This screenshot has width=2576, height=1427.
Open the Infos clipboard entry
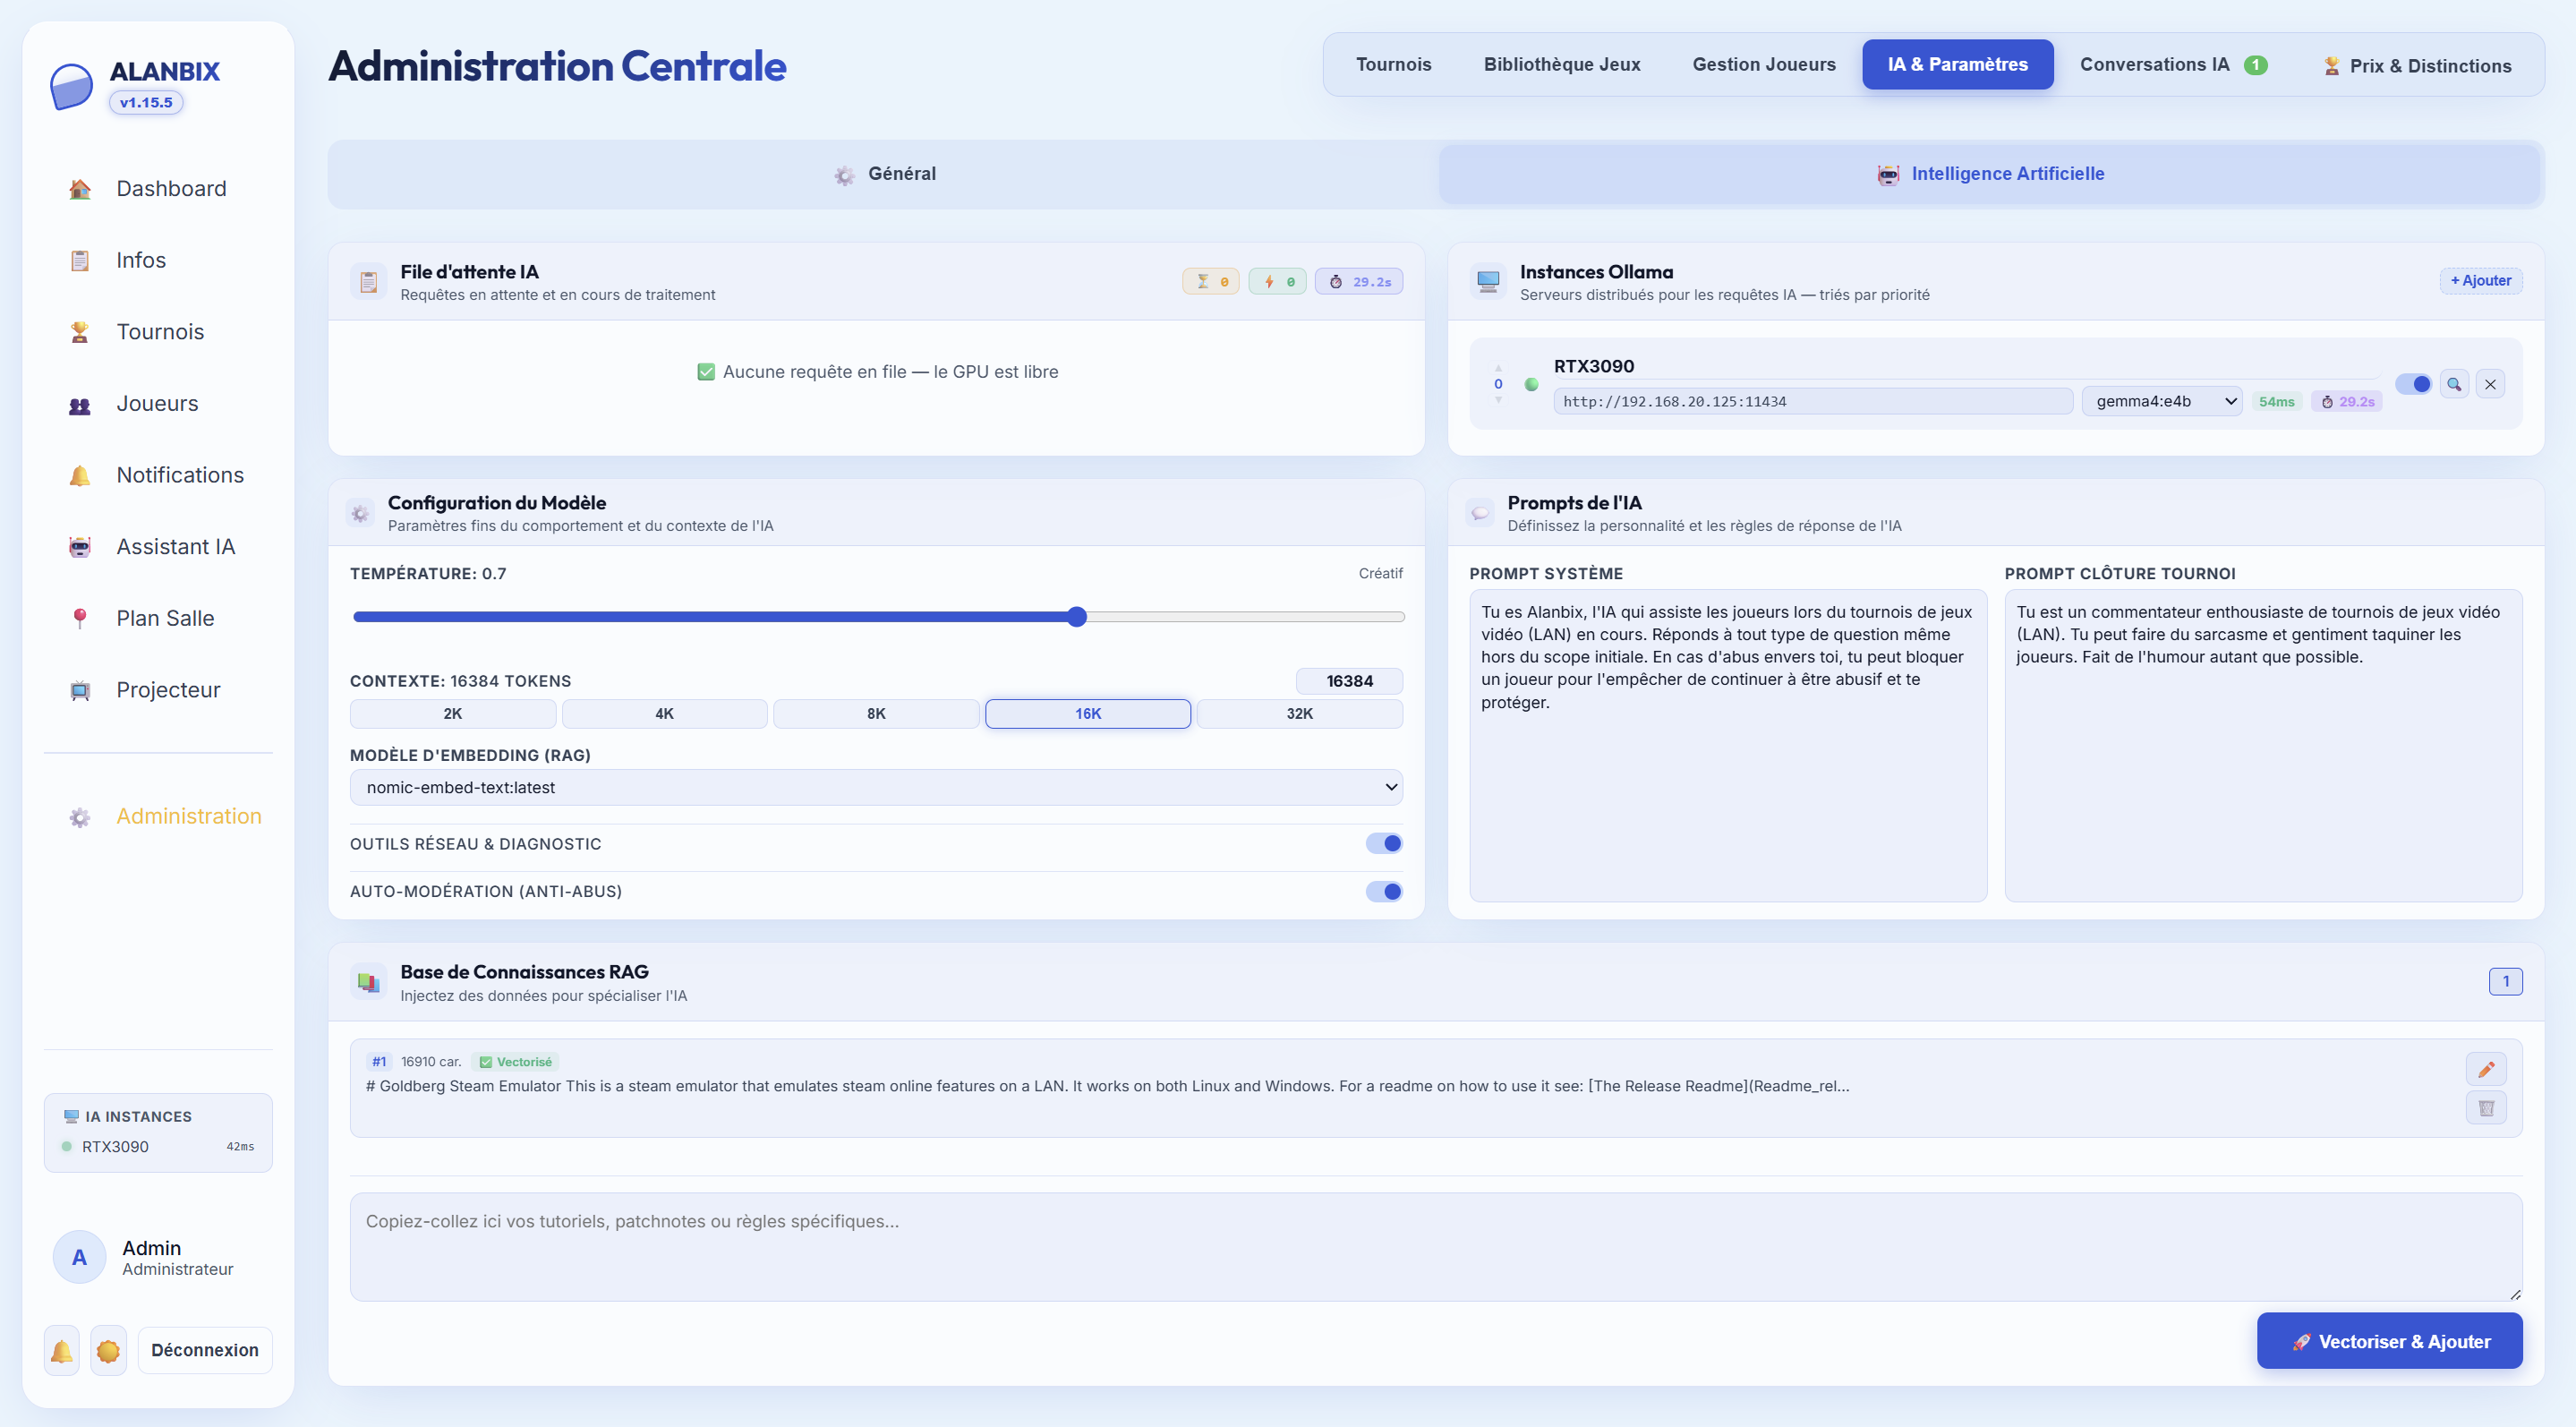(158, 260)
